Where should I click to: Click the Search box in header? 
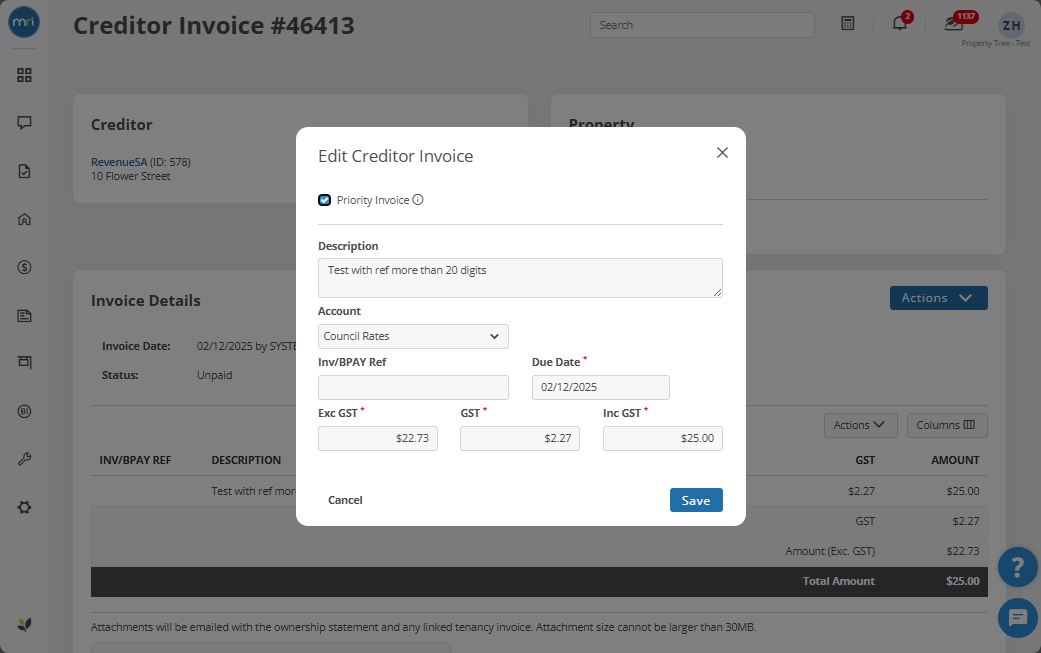702,25
